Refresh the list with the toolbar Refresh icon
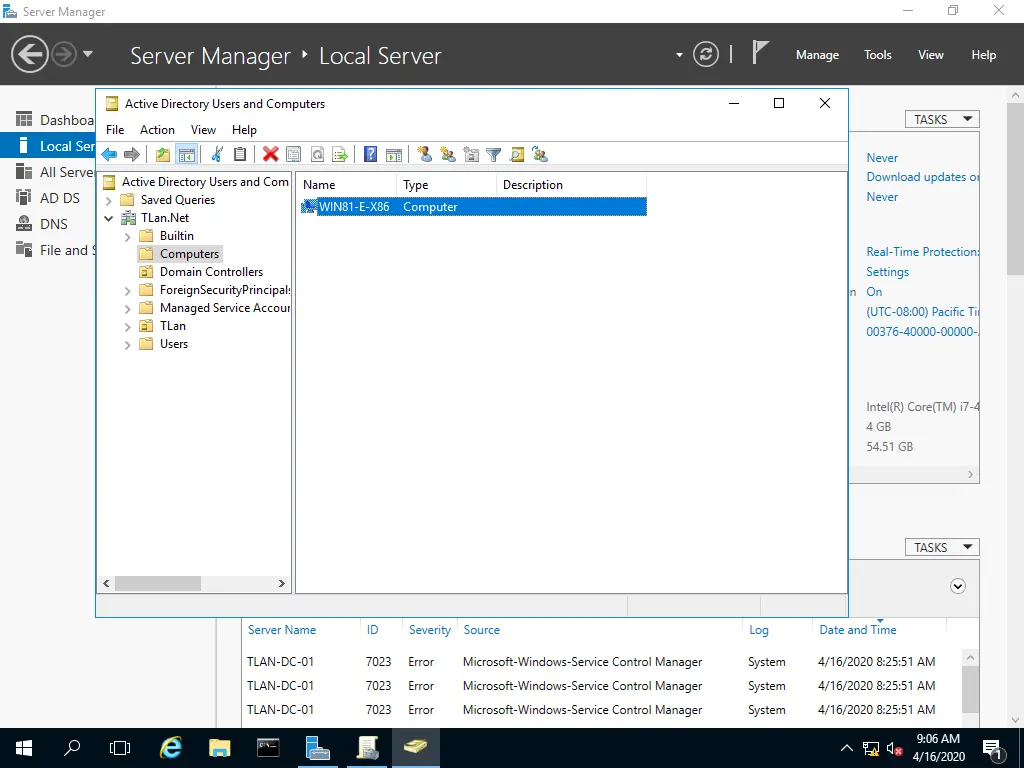 [317, 155]
